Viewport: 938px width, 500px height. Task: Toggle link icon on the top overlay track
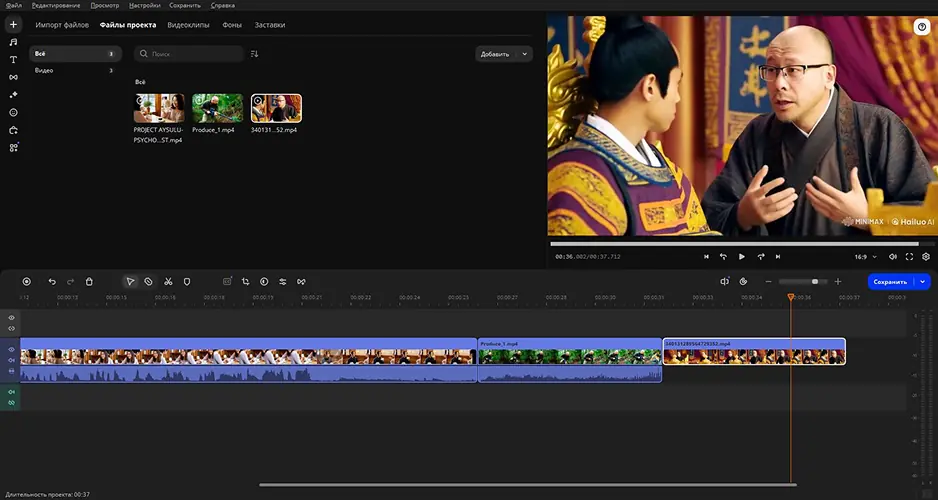pos(11,328)
